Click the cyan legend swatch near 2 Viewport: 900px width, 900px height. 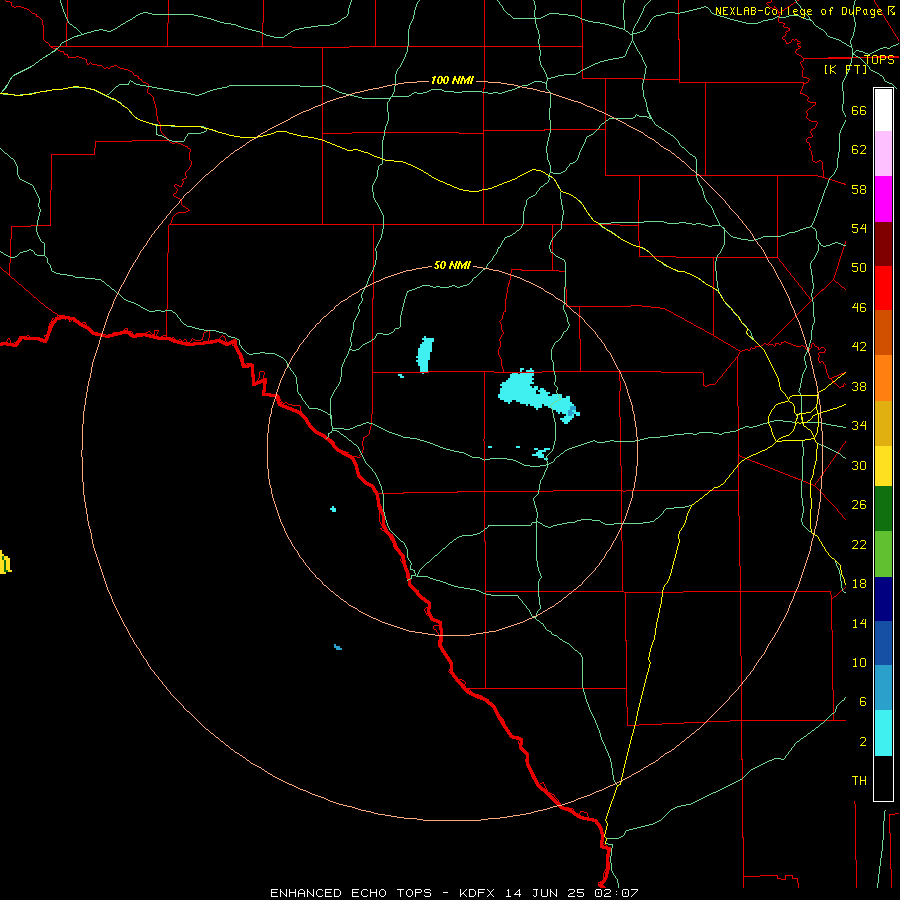tap(883, 733)
